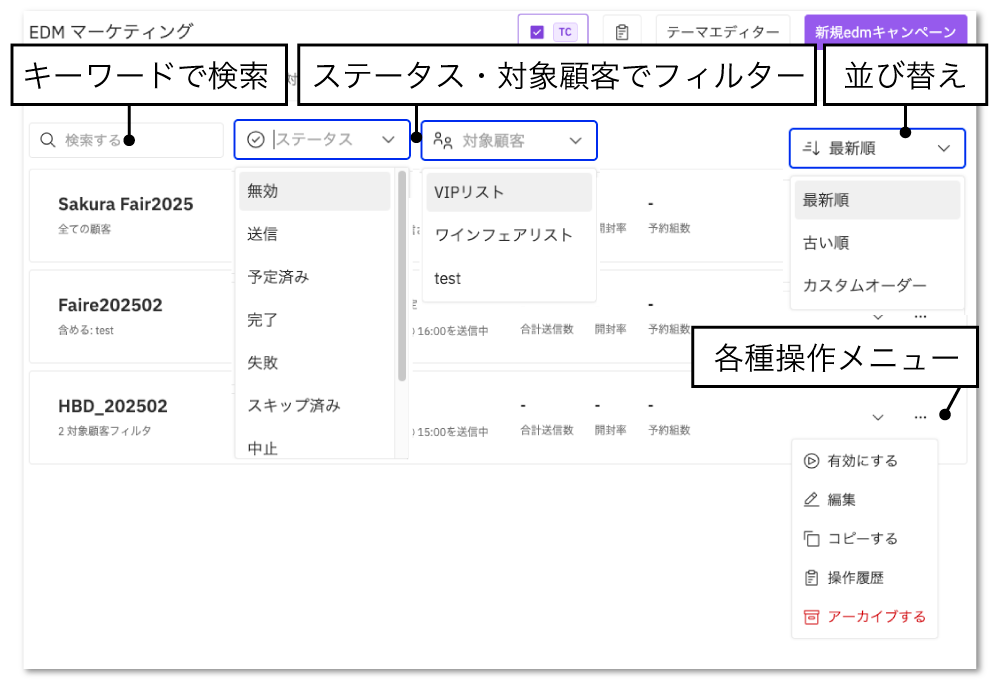Choose test customer segment
Screen dimensions: 1000x680
pos(509,278)
